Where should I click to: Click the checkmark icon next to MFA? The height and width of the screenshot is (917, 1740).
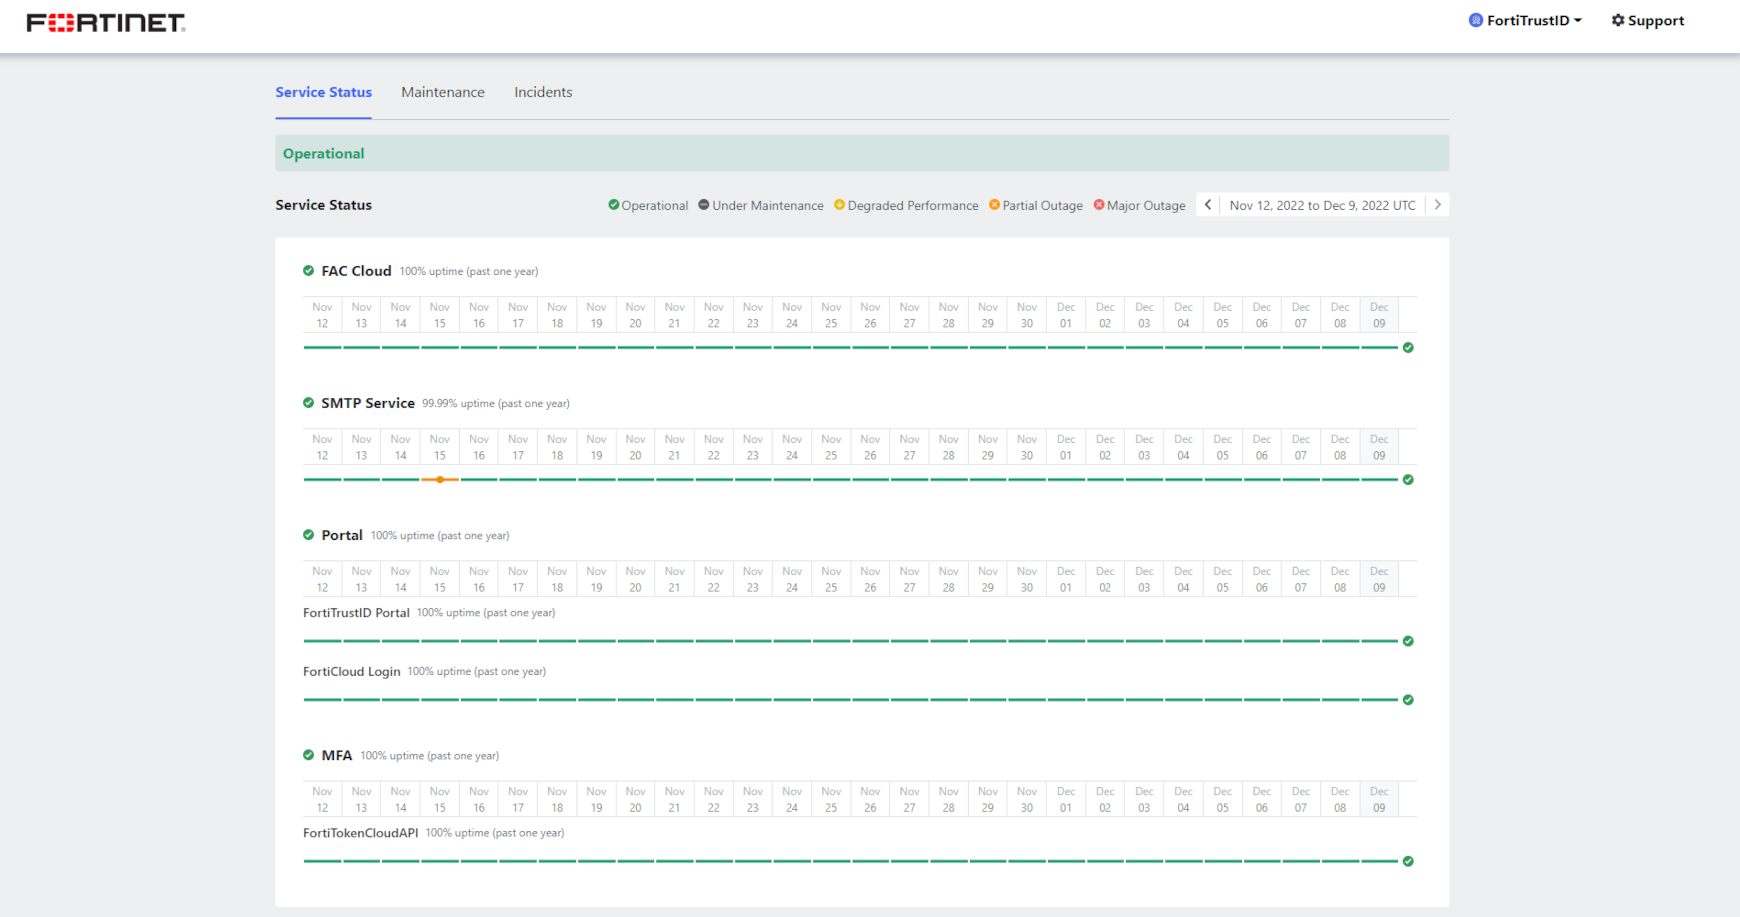[307, 756]
